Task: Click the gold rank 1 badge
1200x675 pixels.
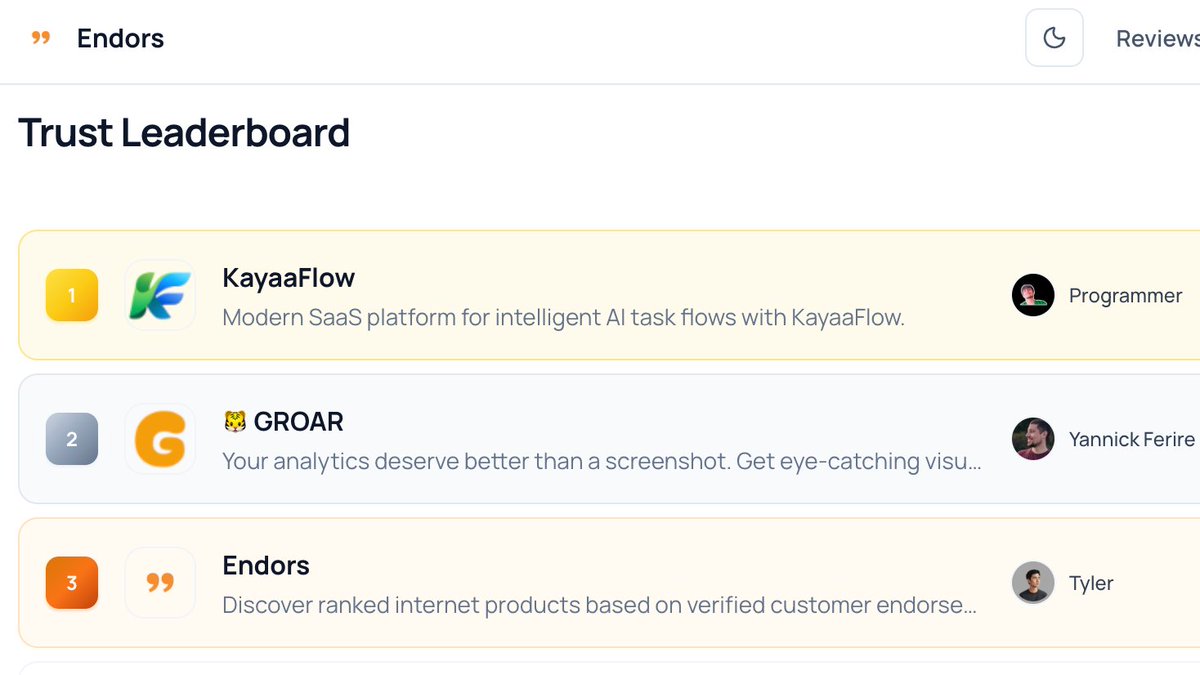Action: (72, 295)
